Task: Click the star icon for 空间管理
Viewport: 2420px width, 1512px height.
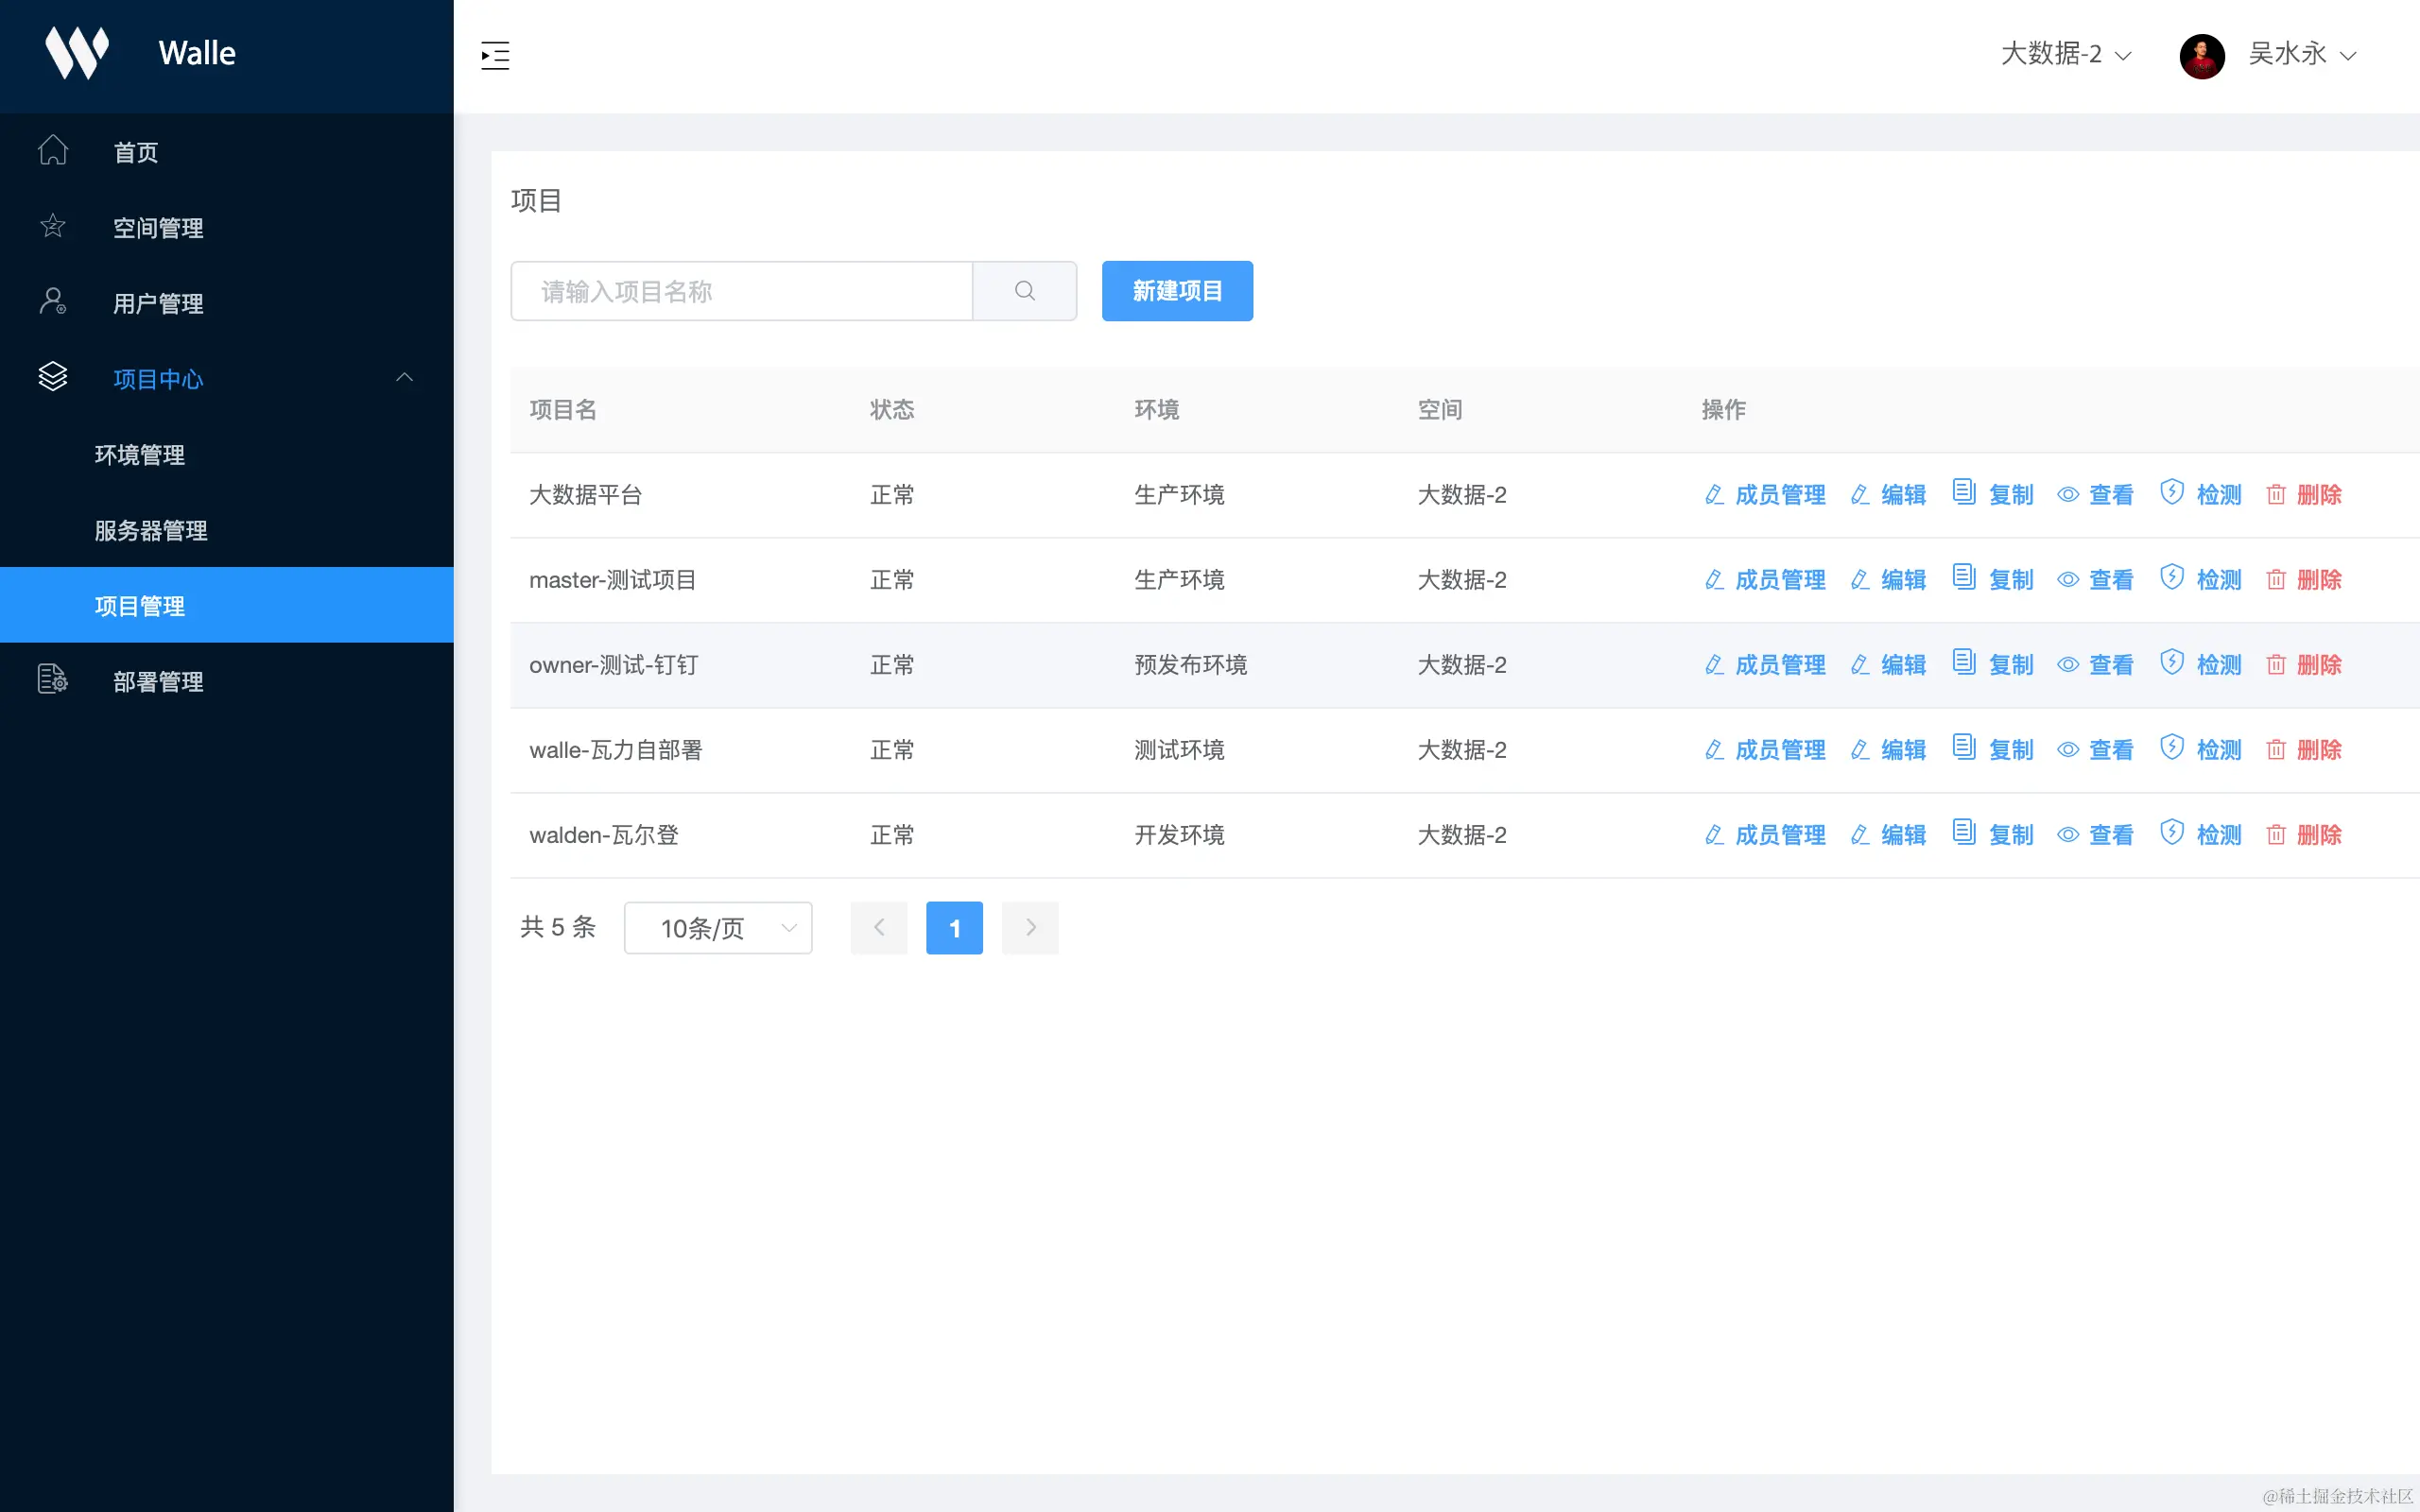Action: coord(53,227)
